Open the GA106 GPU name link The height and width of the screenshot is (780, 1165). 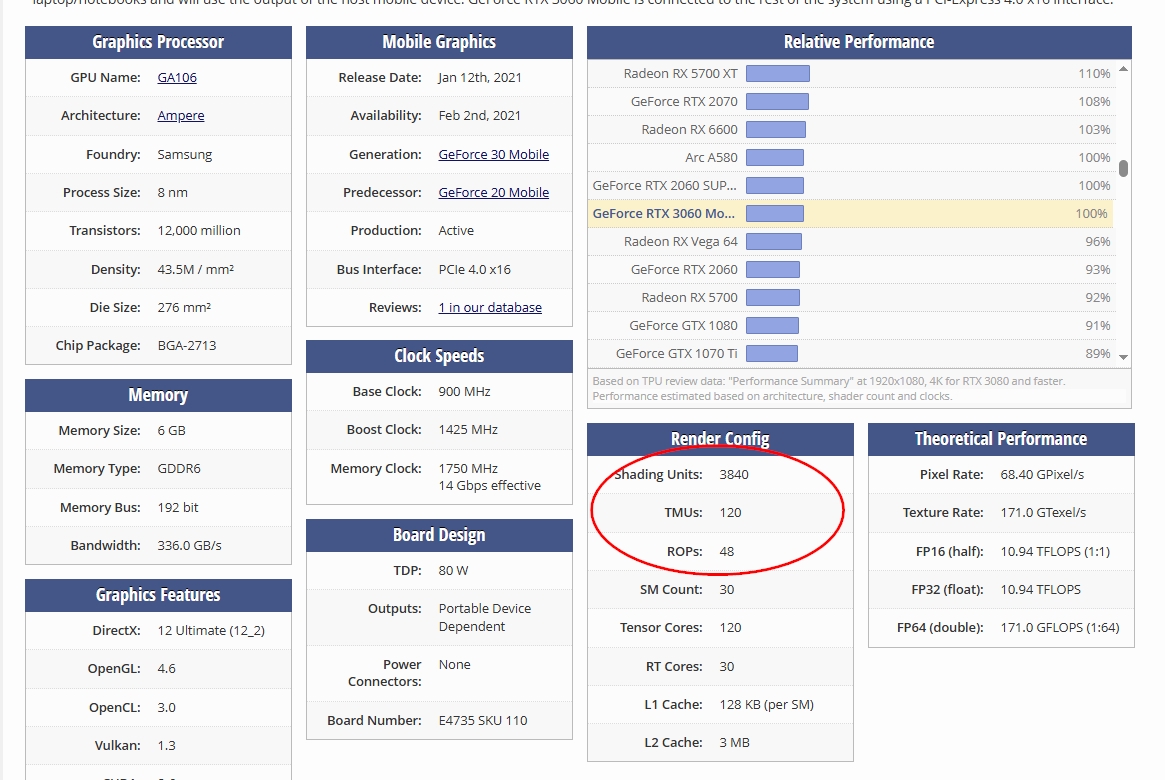tap(177, 77)
